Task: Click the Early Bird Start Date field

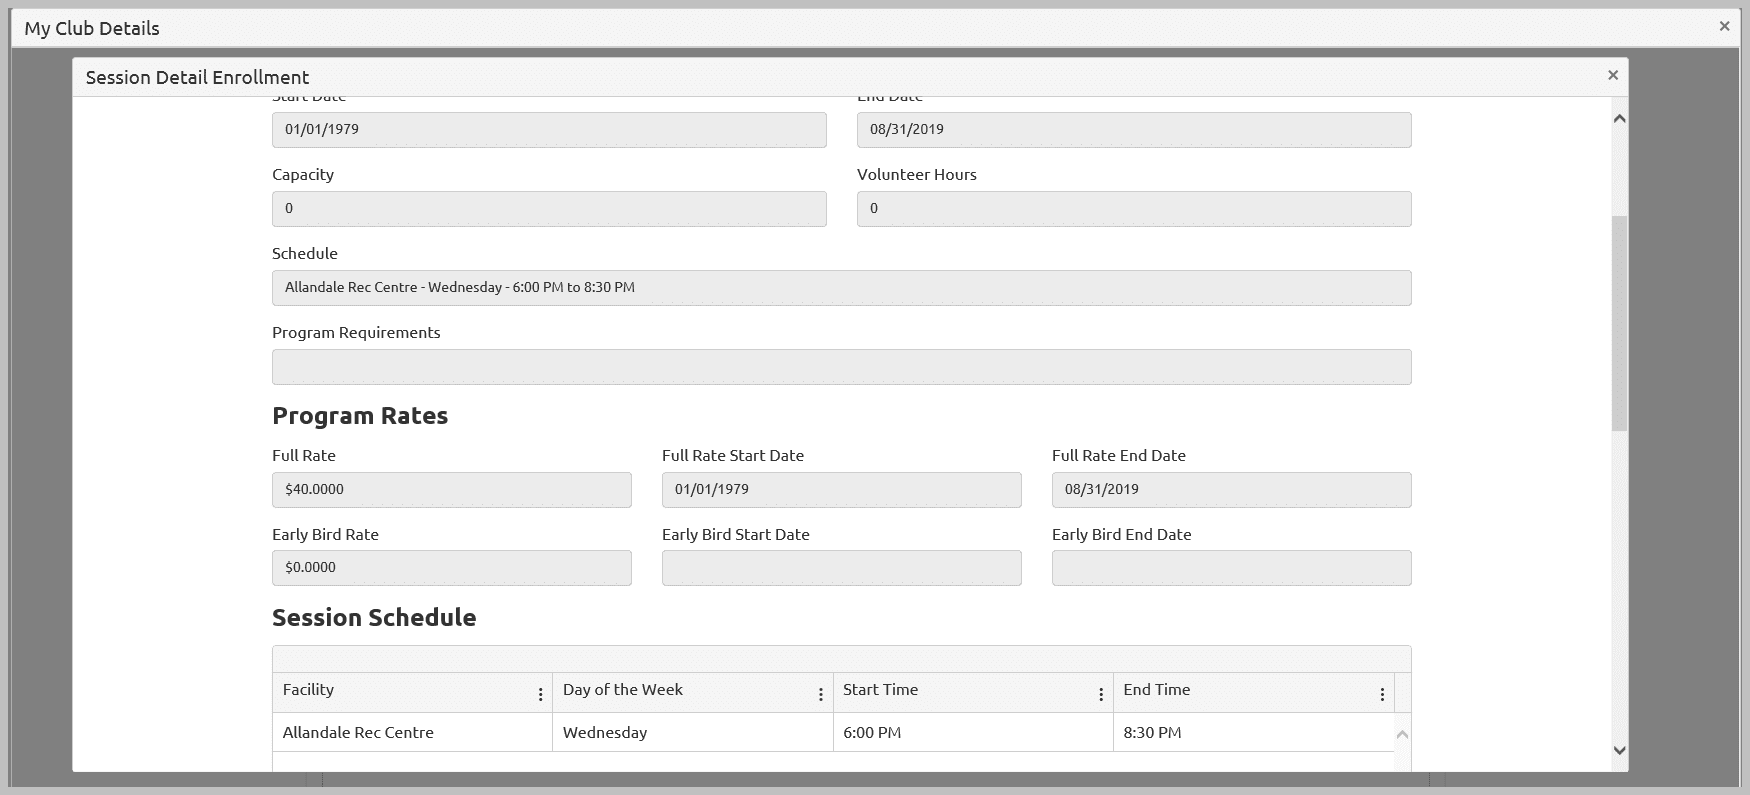Action: 842,568
